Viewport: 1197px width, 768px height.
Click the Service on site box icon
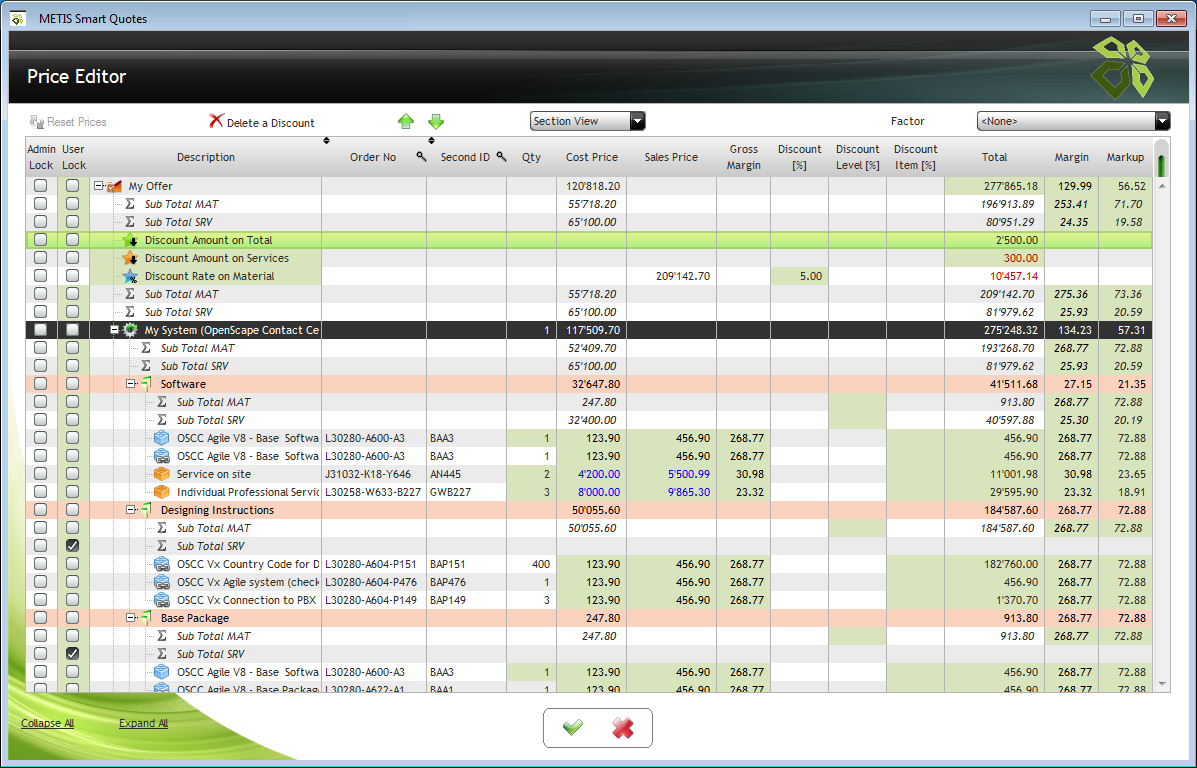click(162, 474)
